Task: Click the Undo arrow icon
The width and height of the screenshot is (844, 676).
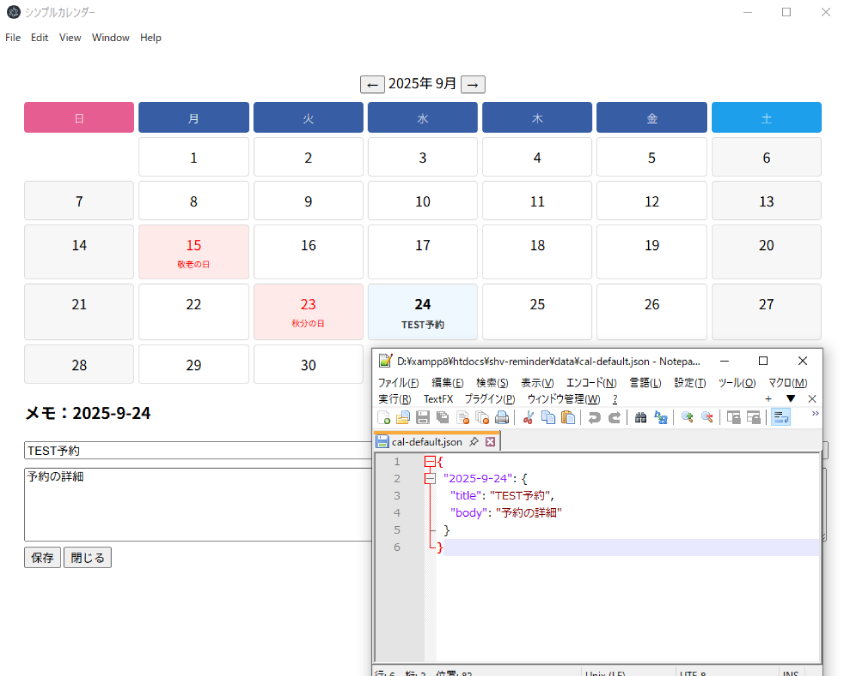Action: [594, 418]
